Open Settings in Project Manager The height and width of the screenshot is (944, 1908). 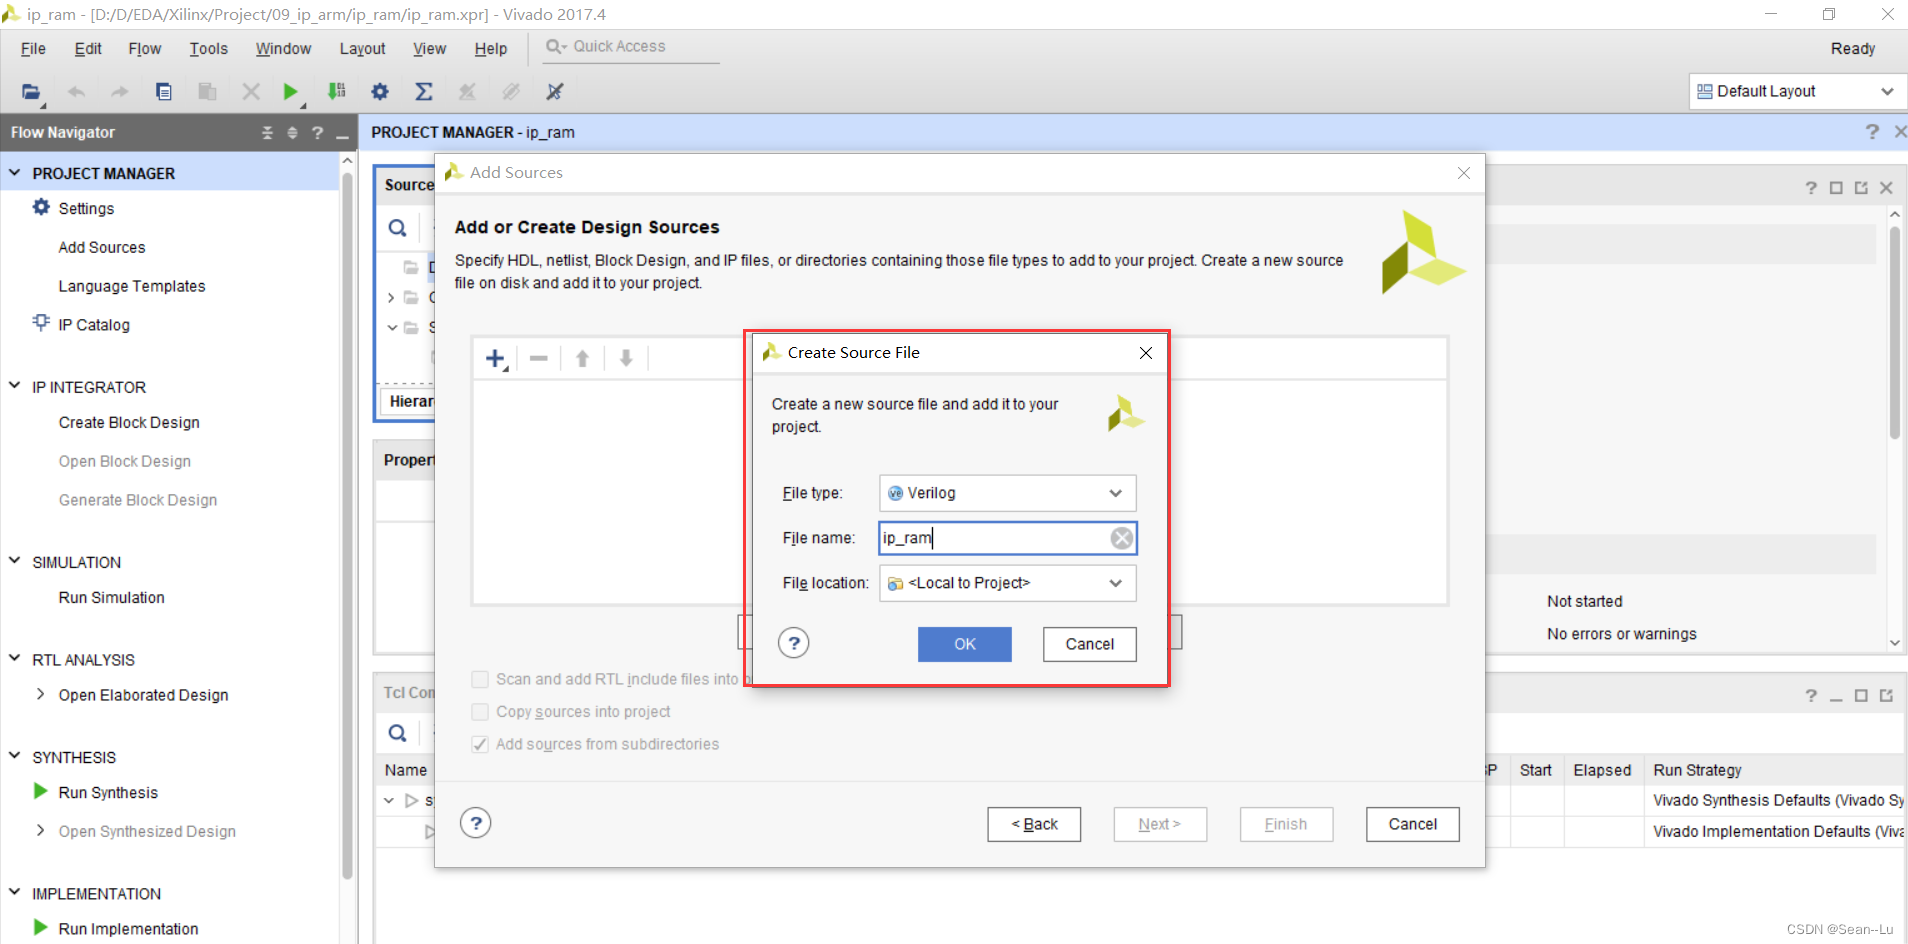pos(86,208)
